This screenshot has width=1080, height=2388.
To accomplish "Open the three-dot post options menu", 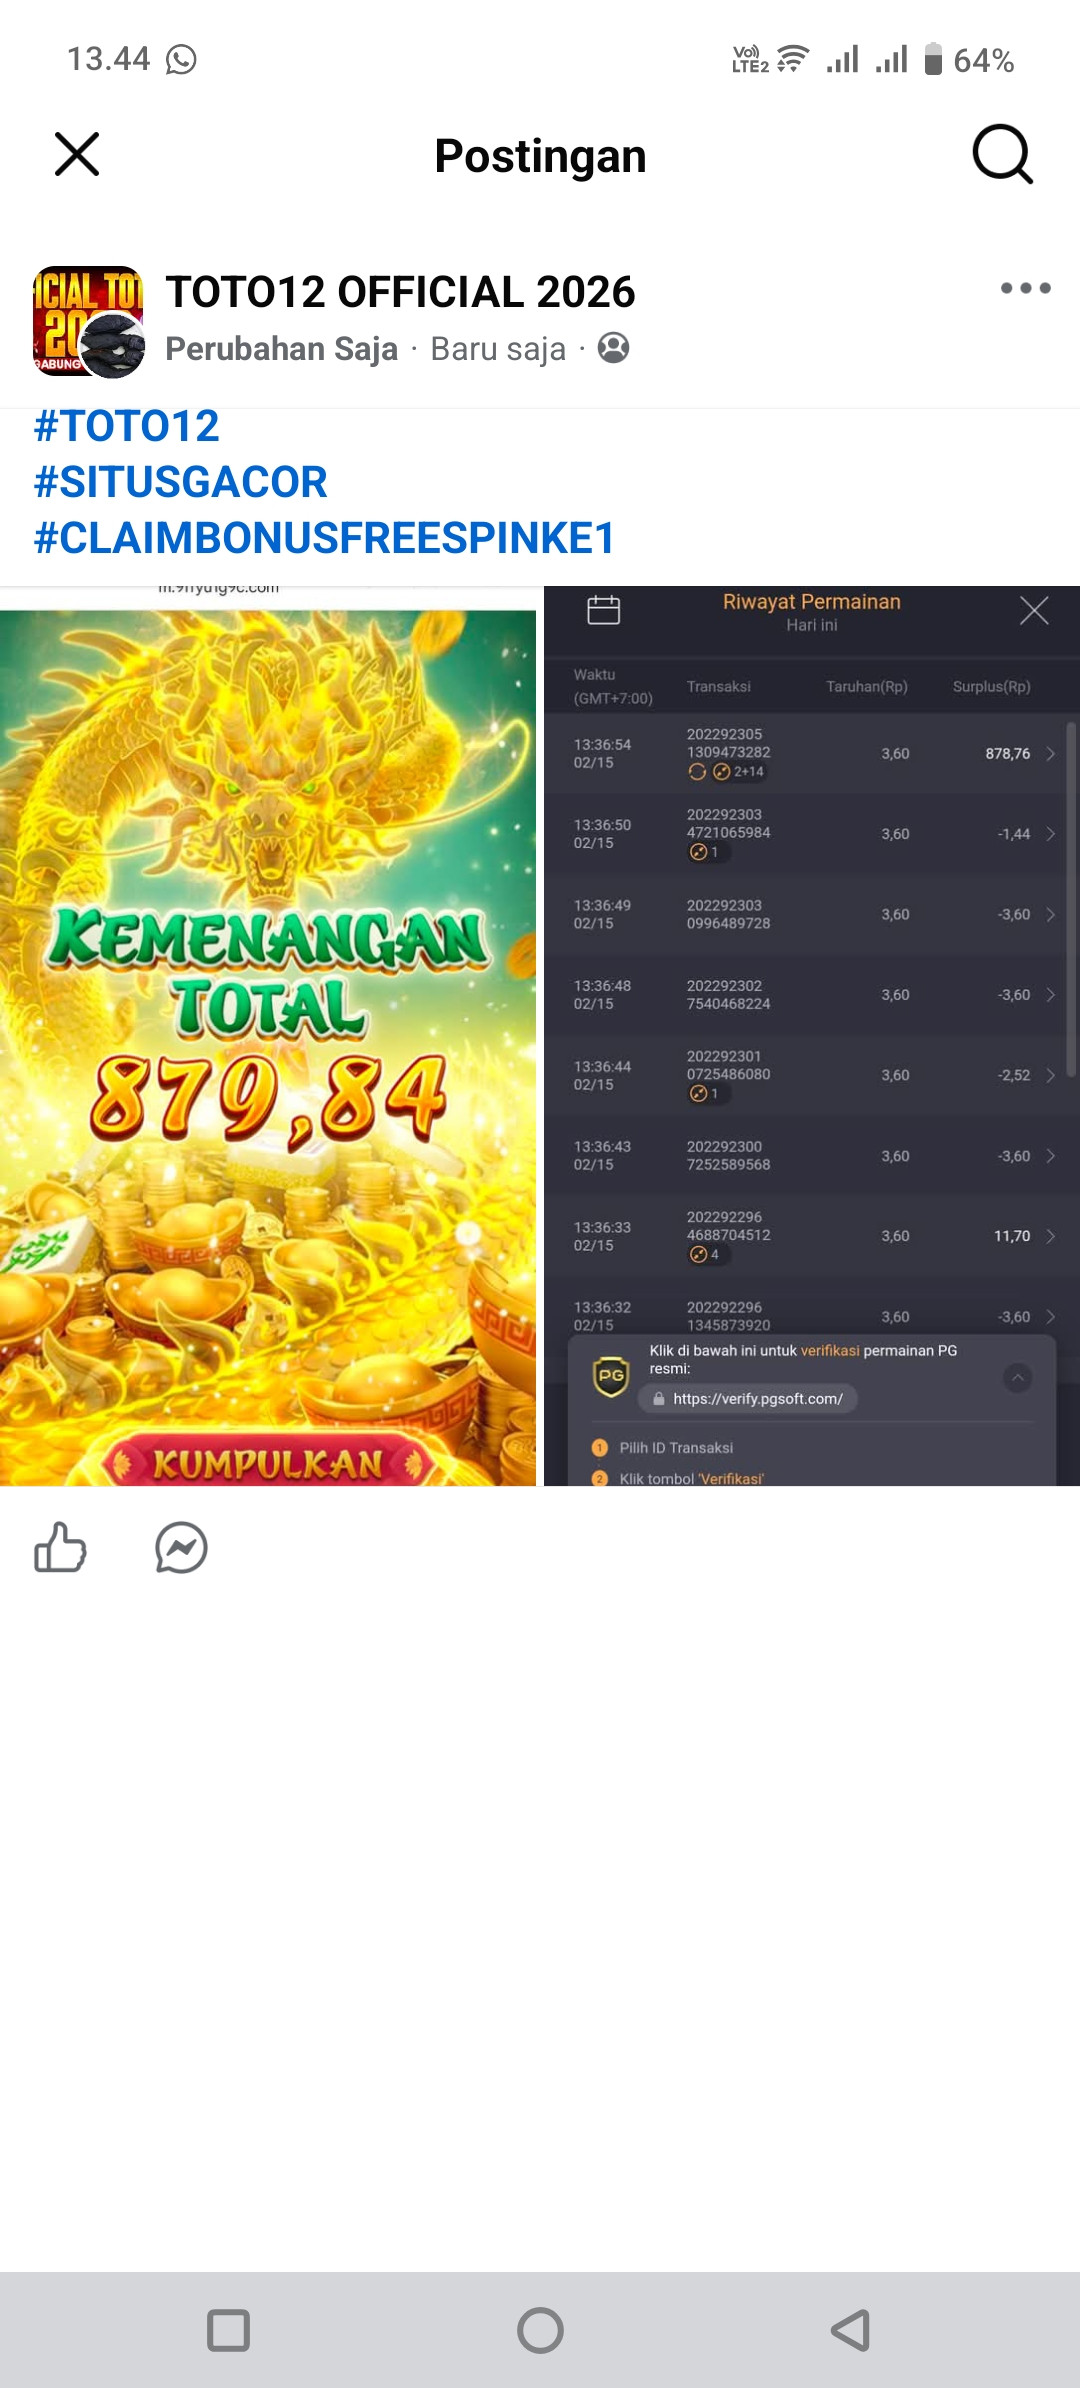I will point(1025,288).
